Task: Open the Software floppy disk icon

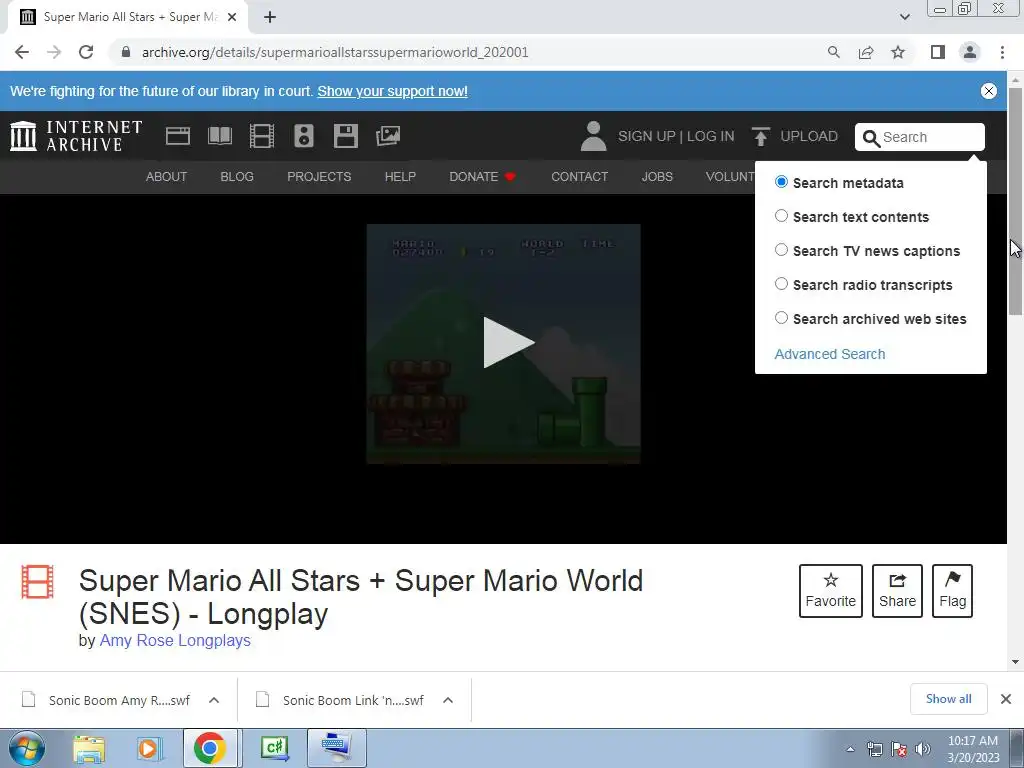Action: (345, 136)
